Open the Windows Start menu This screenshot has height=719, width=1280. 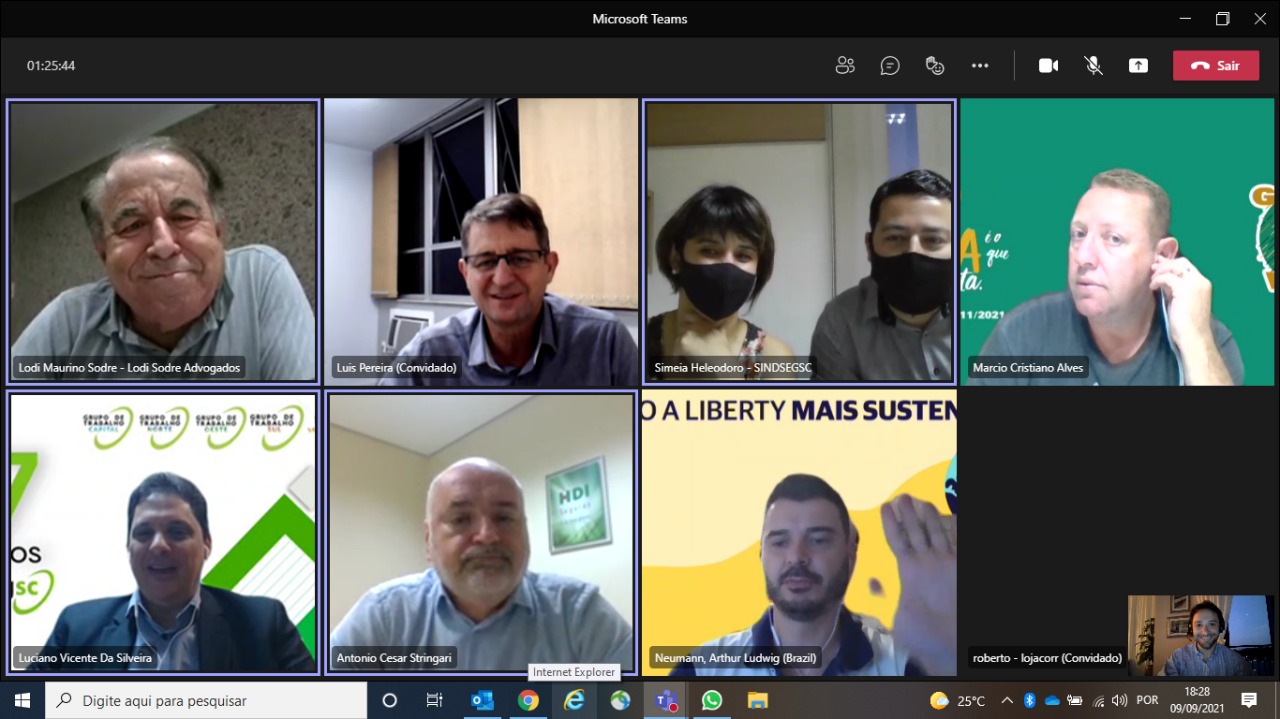[22, 700]
